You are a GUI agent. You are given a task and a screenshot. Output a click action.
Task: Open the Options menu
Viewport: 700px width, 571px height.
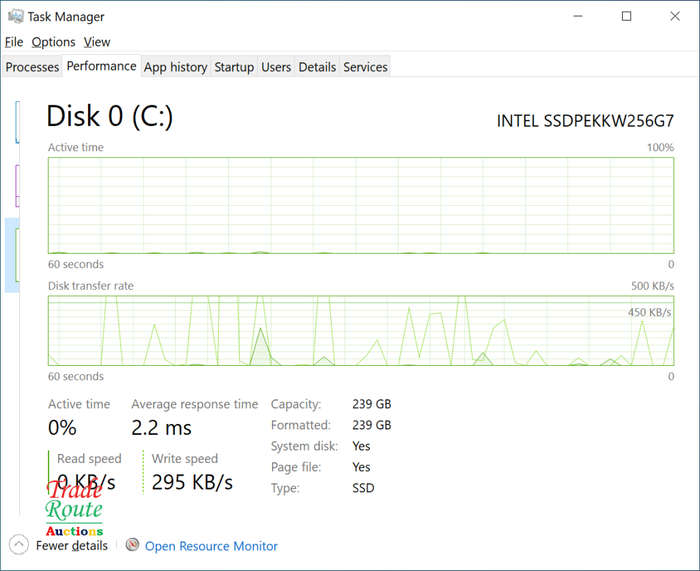(53, 42)
